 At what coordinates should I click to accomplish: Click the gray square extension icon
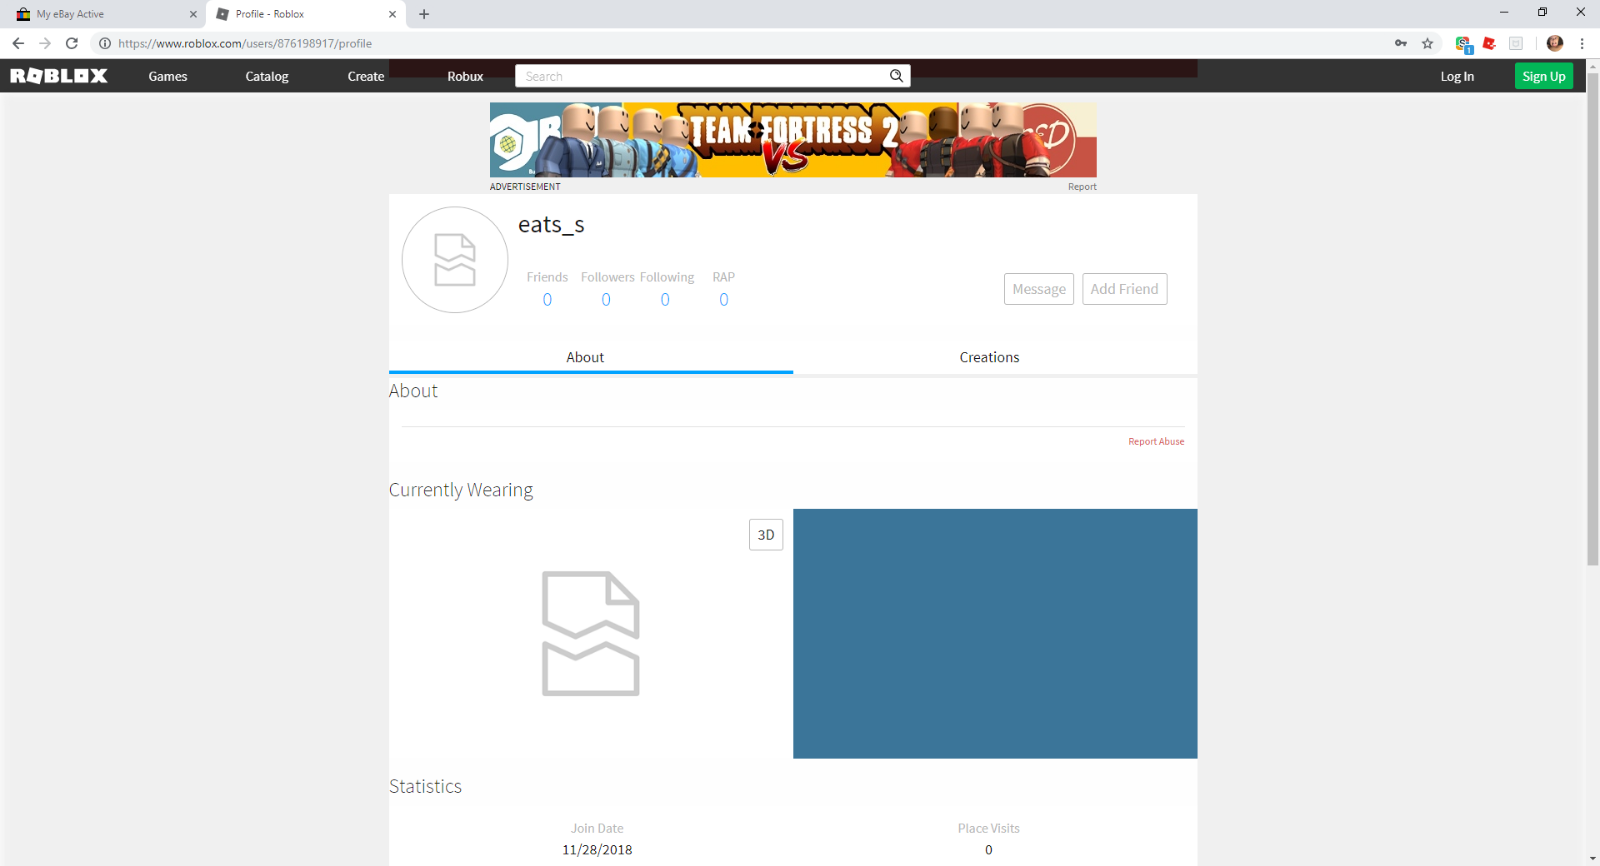click(1516, 43)
